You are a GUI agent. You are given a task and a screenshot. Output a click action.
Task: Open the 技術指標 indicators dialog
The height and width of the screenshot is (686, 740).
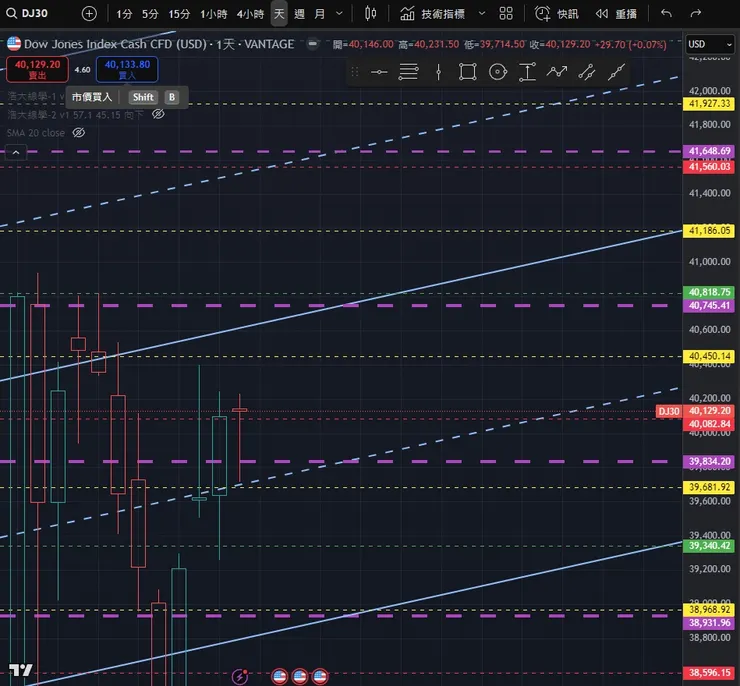tap(432, 14)
